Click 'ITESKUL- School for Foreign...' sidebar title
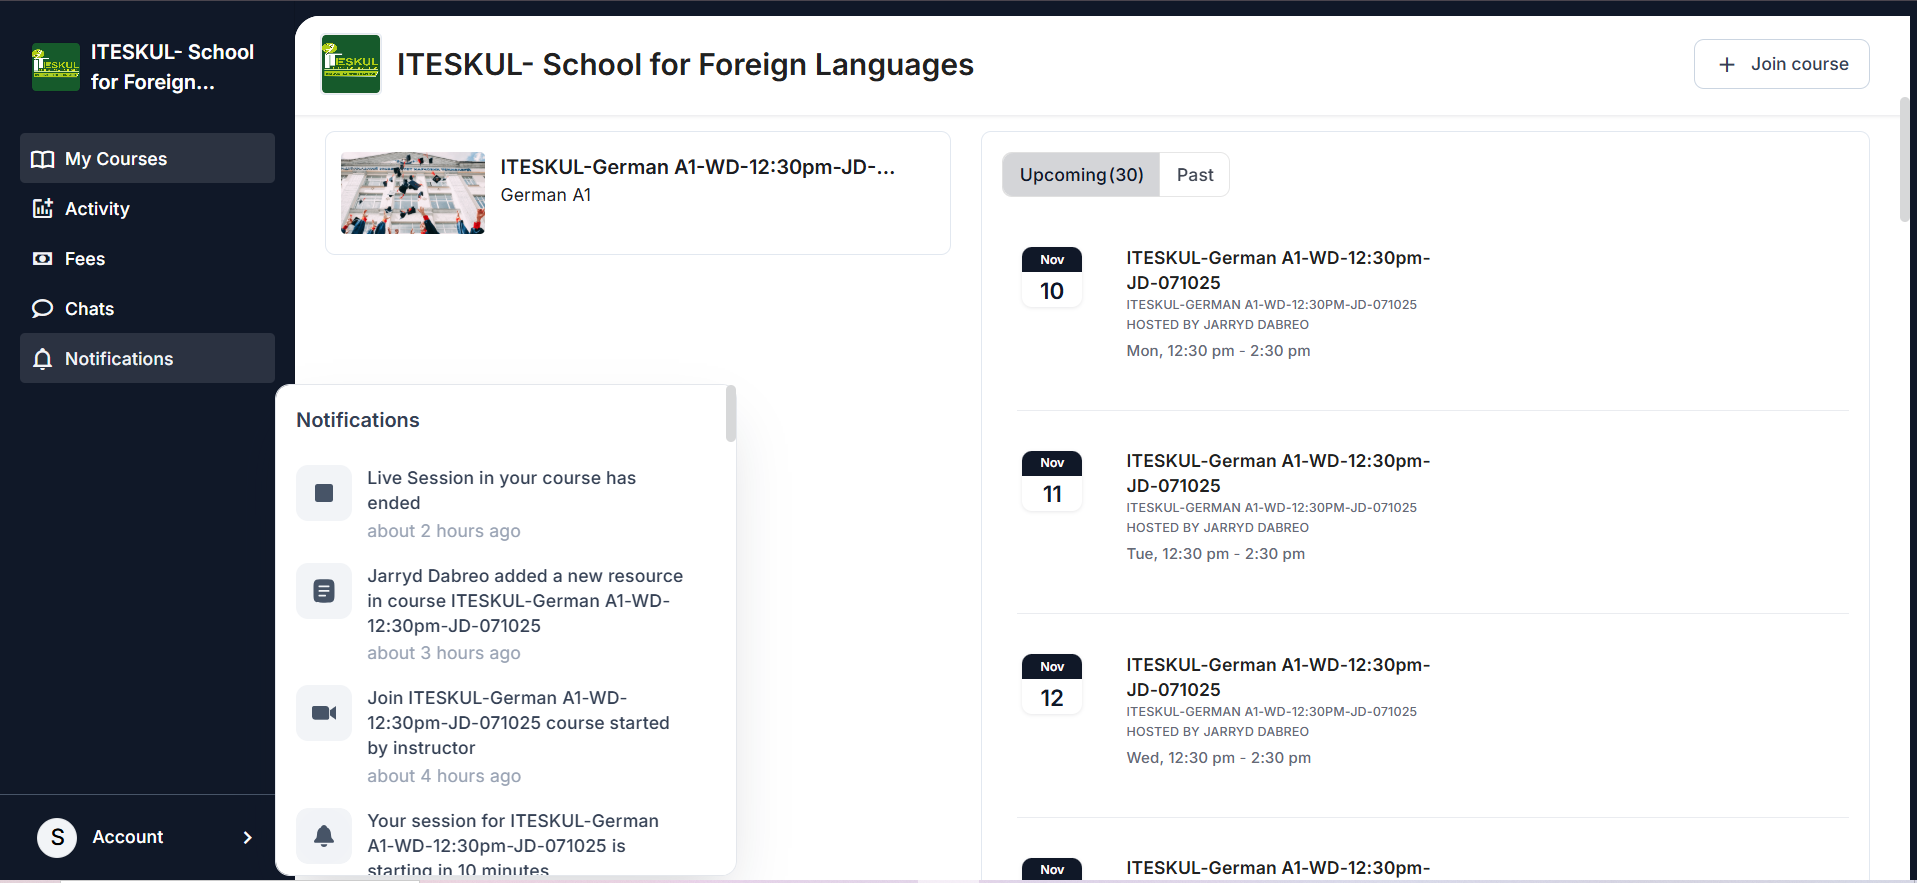 click(172, 67)
